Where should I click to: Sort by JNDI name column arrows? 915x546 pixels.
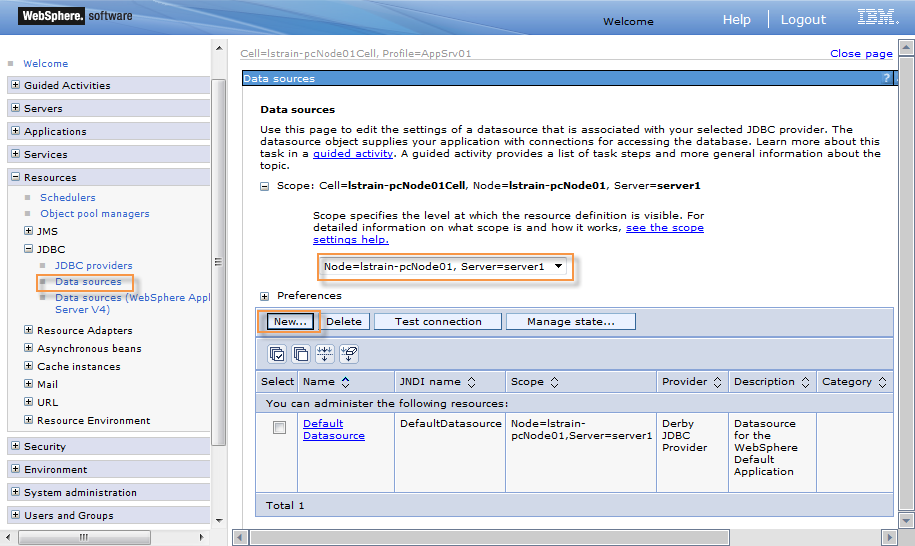(471, 382)
